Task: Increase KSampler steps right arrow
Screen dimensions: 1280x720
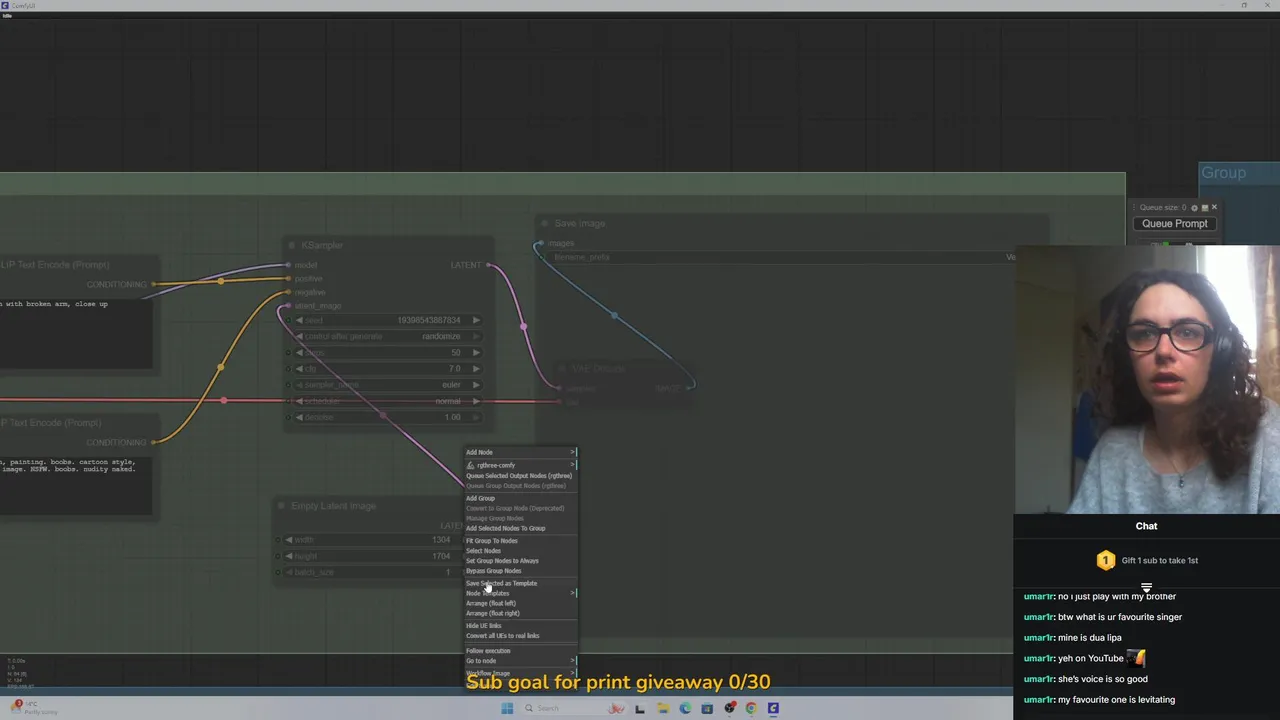Action: click(x=476, y=353)
